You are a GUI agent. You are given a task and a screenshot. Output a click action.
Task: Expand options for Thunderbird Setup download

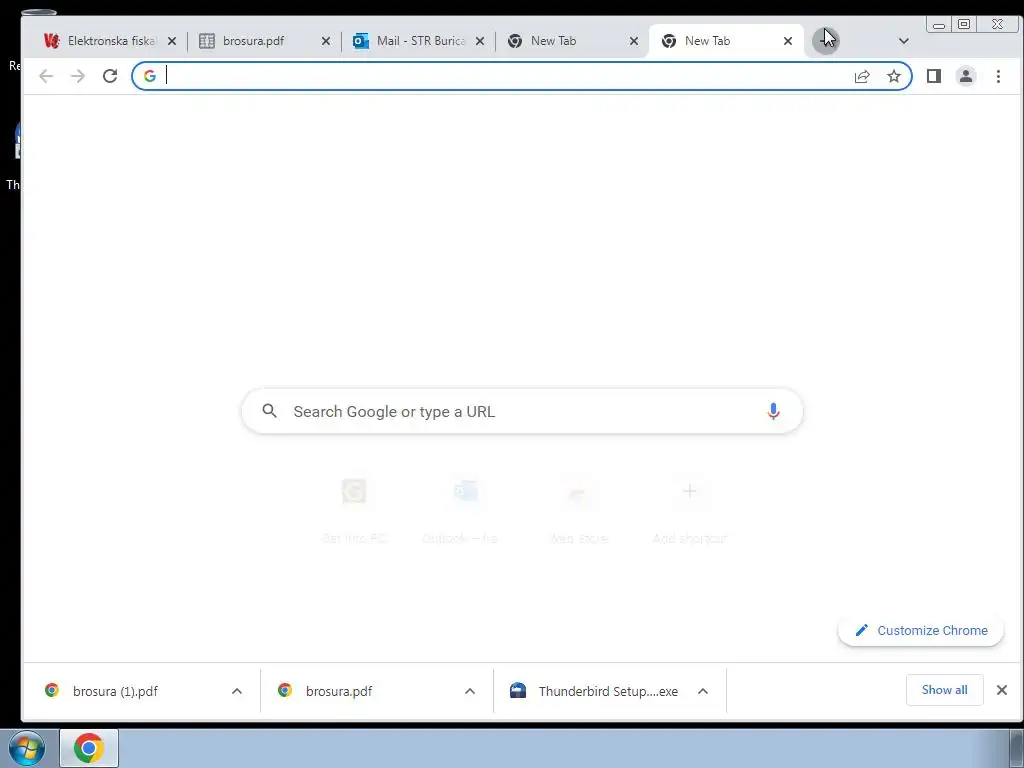click(x=703, y=691)
